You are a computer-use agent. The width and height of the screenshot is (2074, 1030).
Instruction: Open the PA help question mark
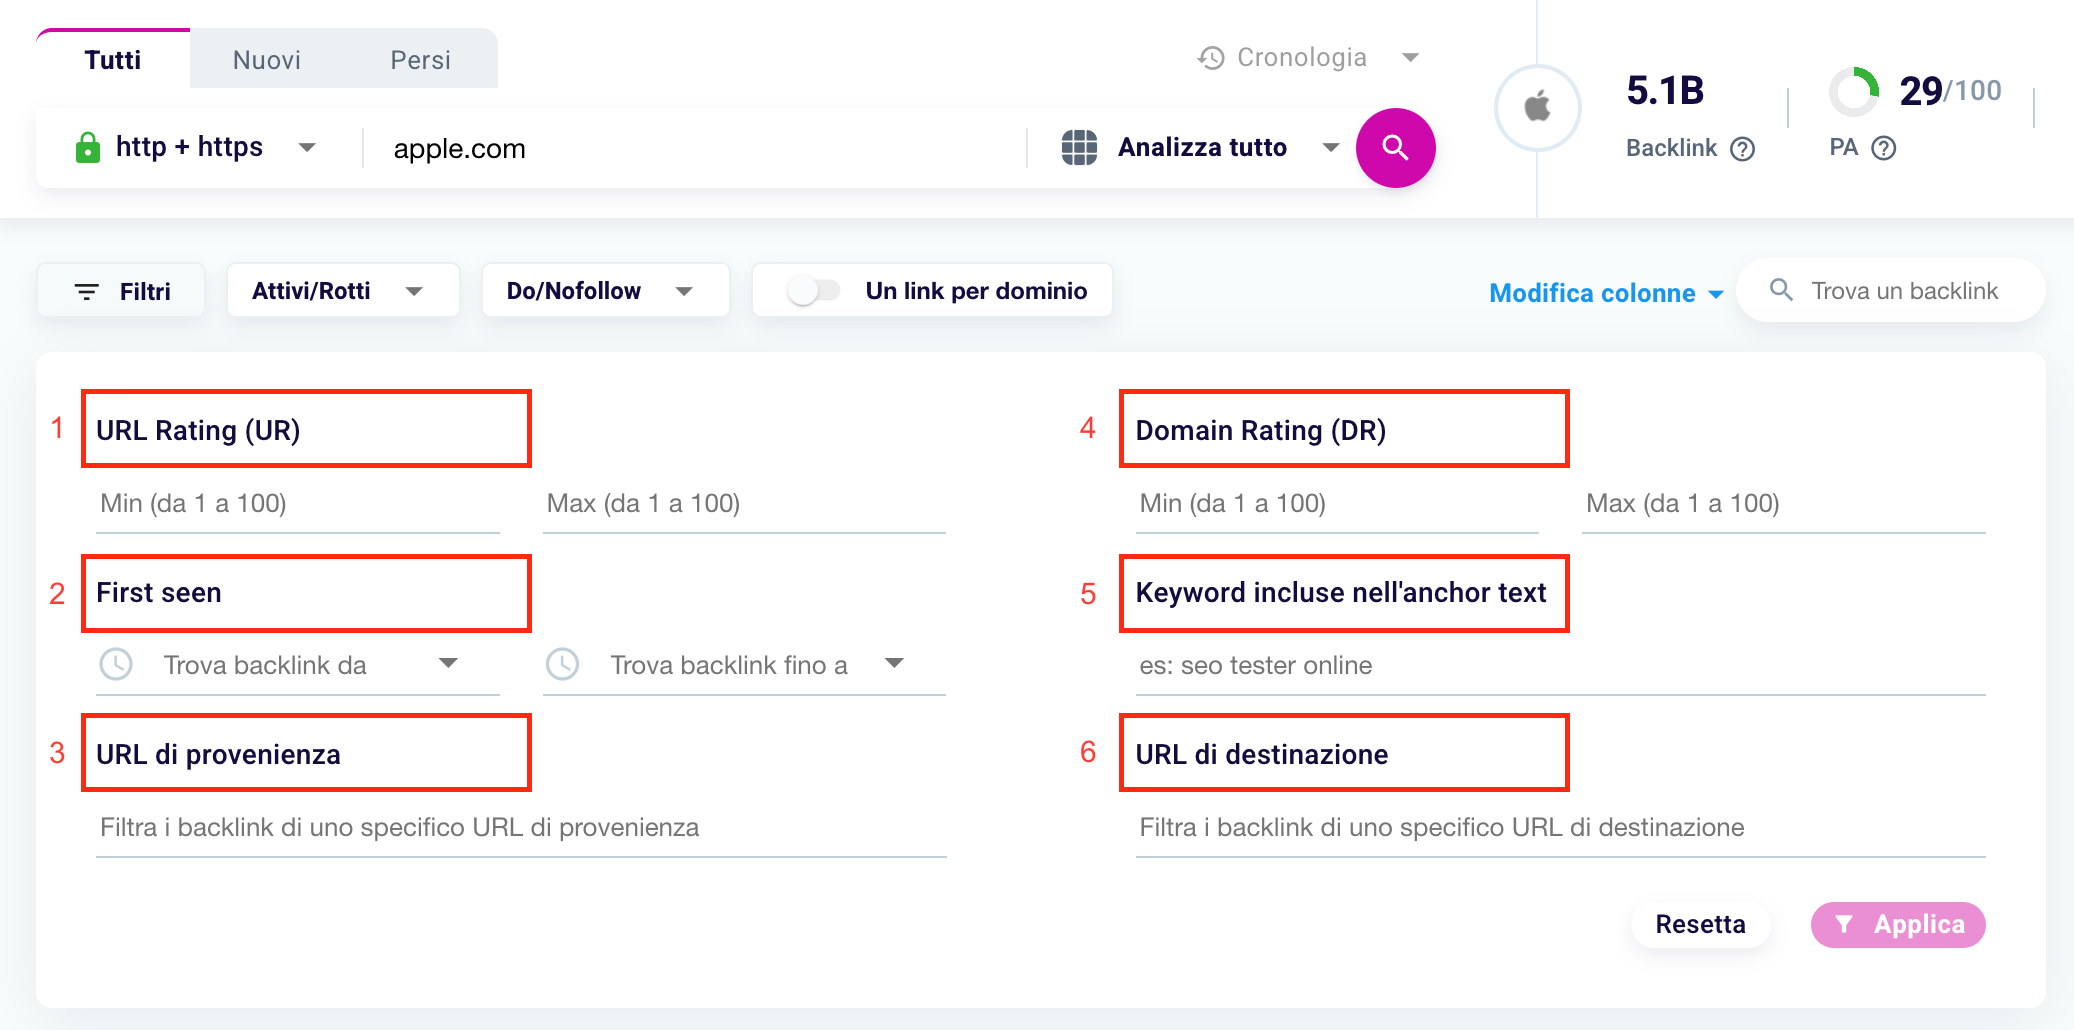(1884, 148)
